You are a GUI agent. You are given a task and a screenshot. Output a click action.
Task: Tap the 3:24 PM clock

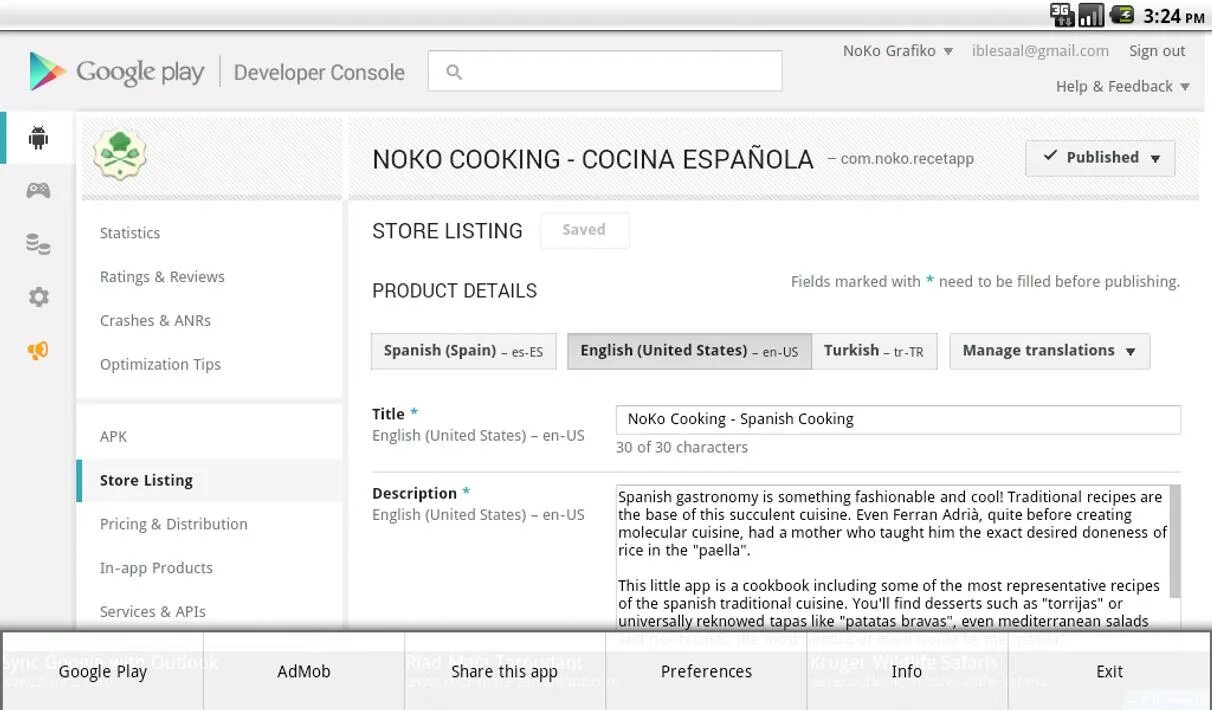click(x=1174, y=16)
